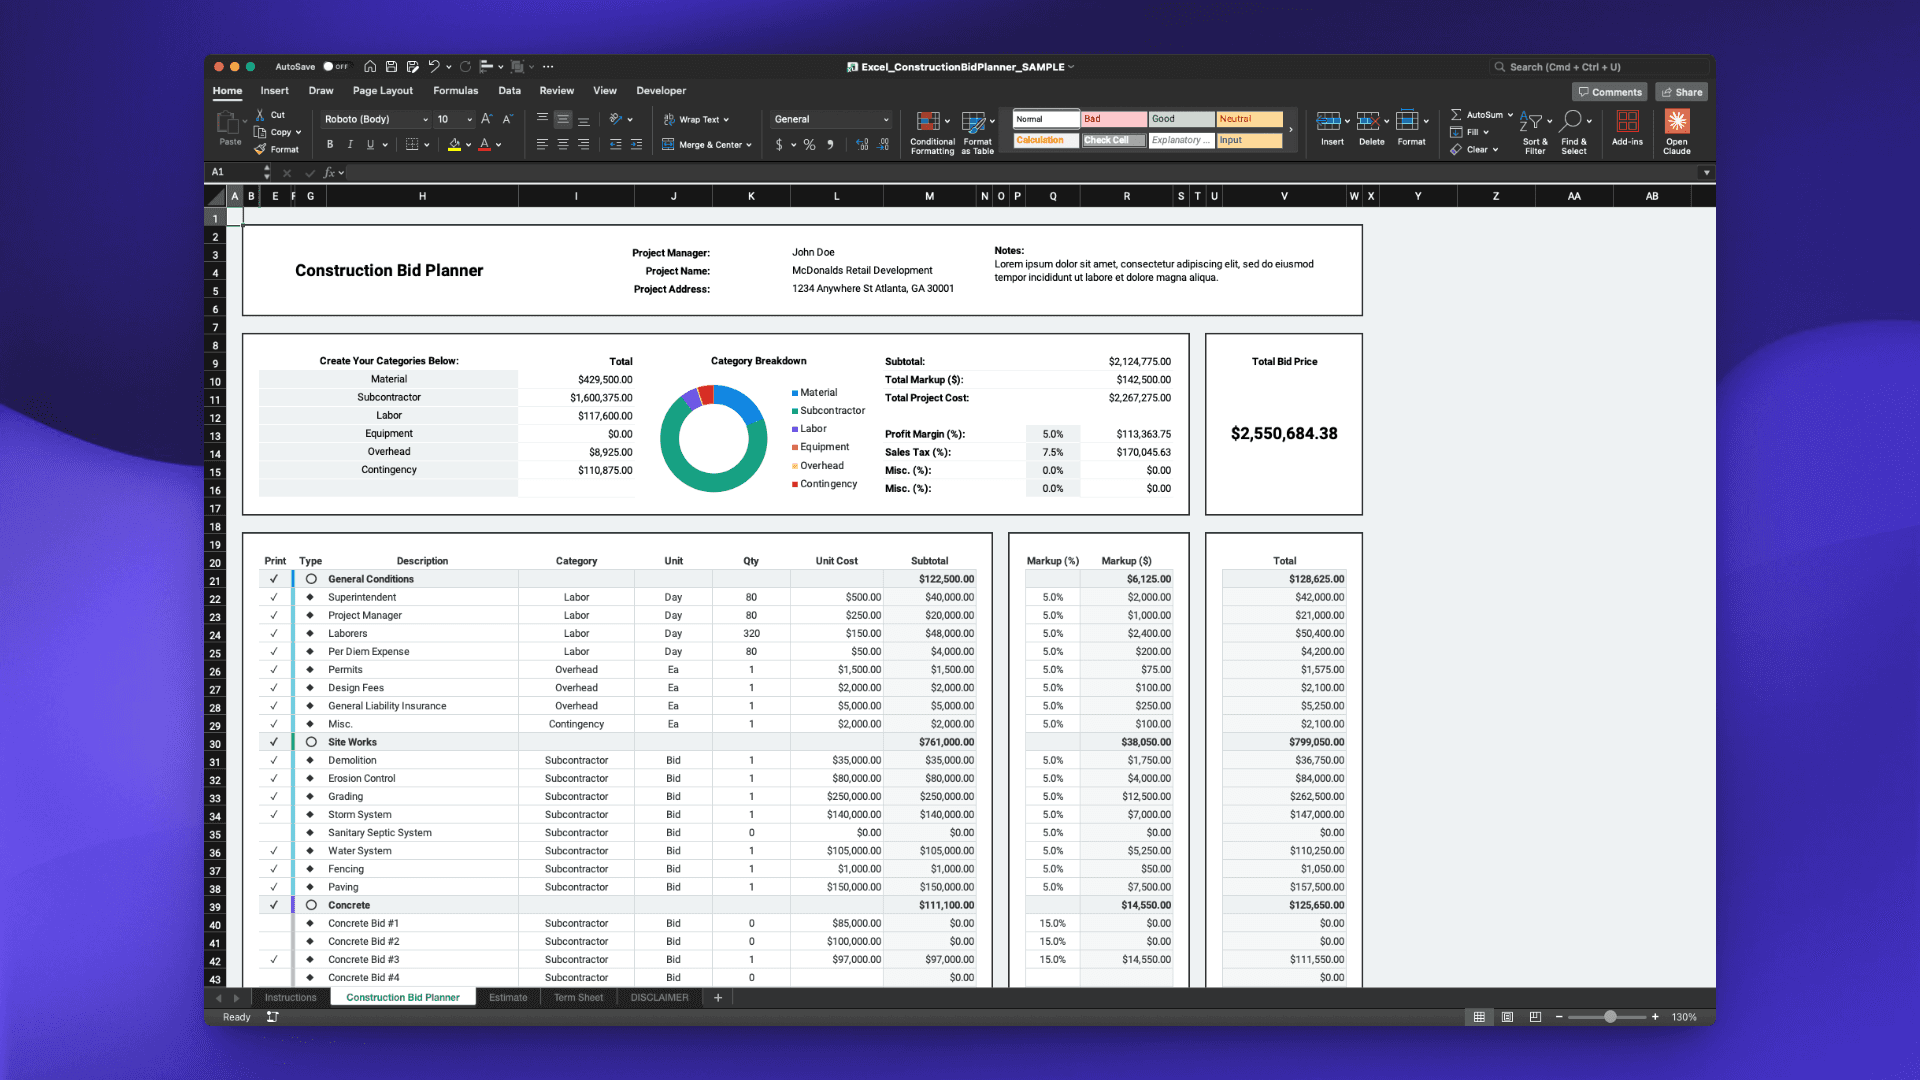Add a new sheet with plus button
The height and width of the screenshot is (1080, 1920).
point(718,998)
